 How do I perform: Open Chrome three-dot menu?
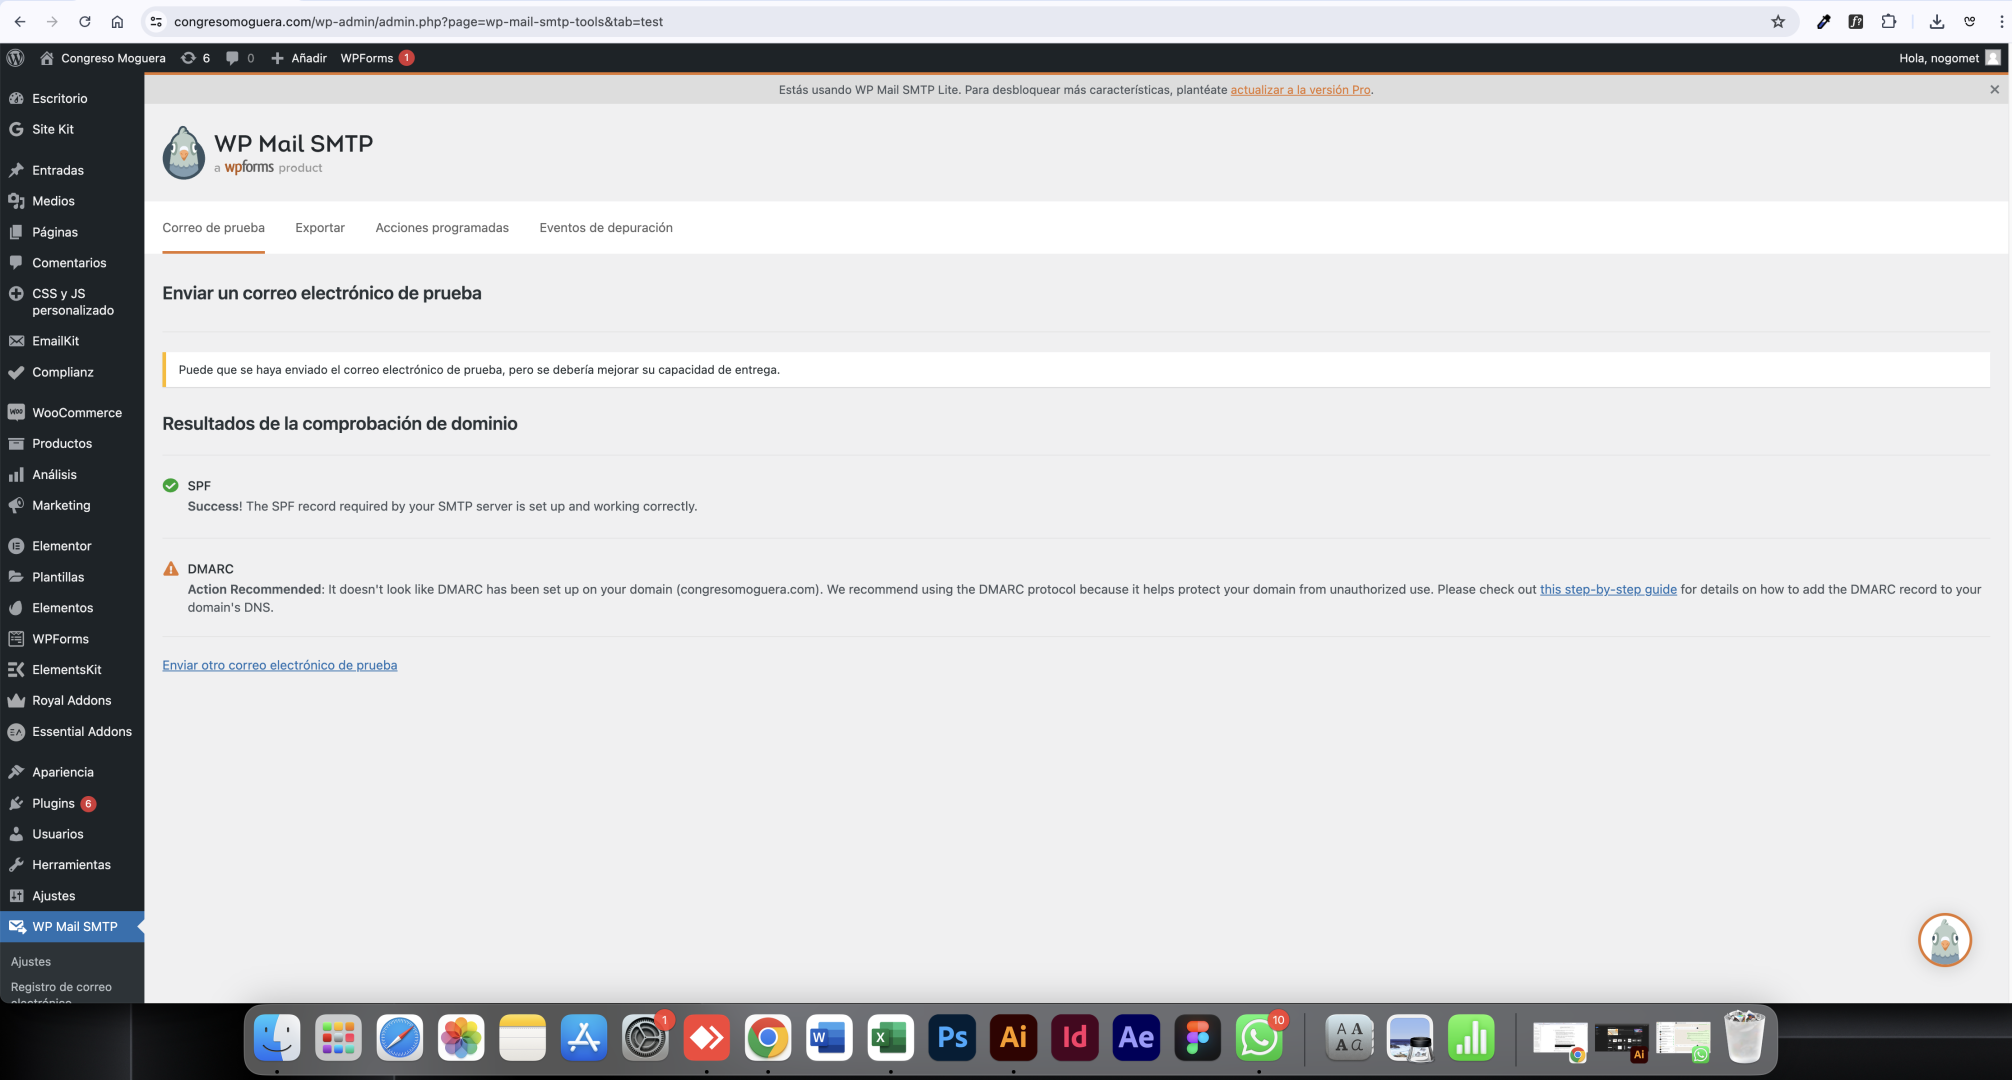point(2001,21)
